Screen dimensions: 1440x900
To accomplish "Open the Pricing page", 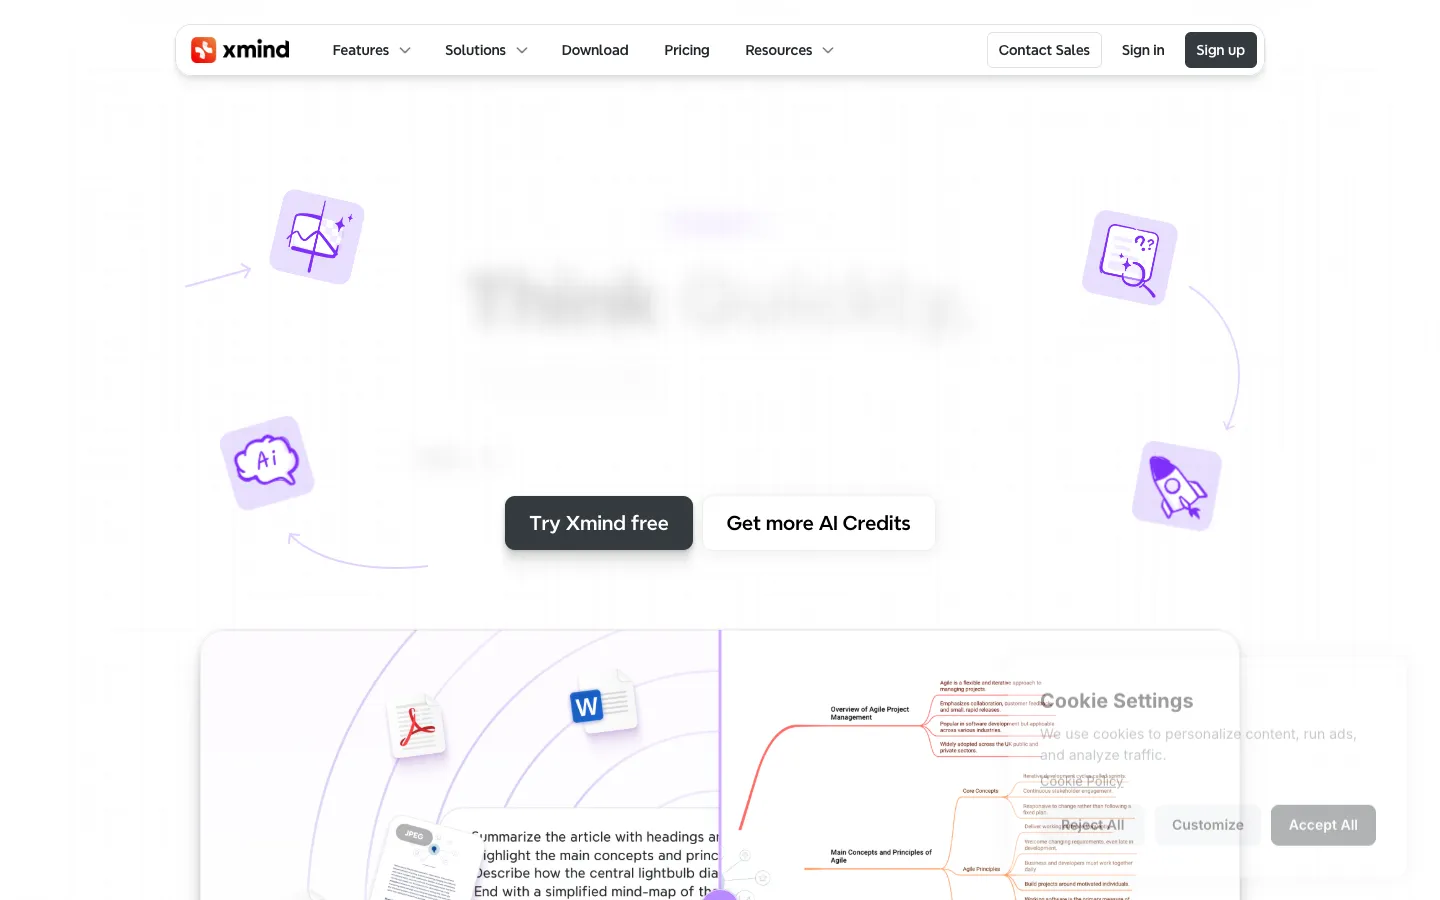I will tap(687, 50).
